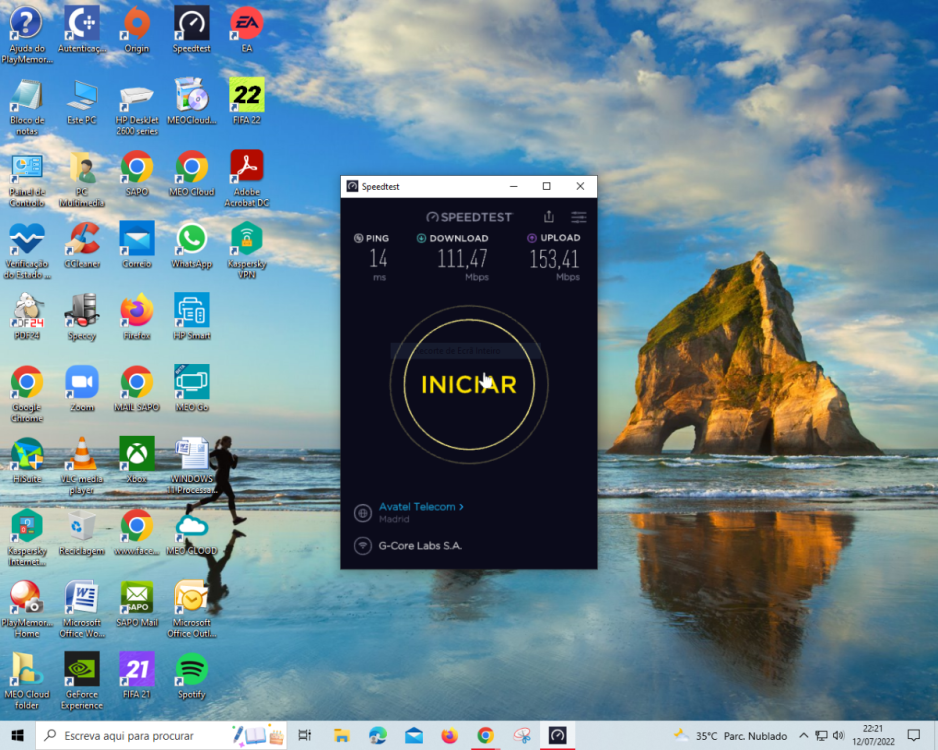Screen dimensions: 938x750
Task: Select the Reciclagem recycle bin icon
Action: pyautogui.click(x=82, y=532)
